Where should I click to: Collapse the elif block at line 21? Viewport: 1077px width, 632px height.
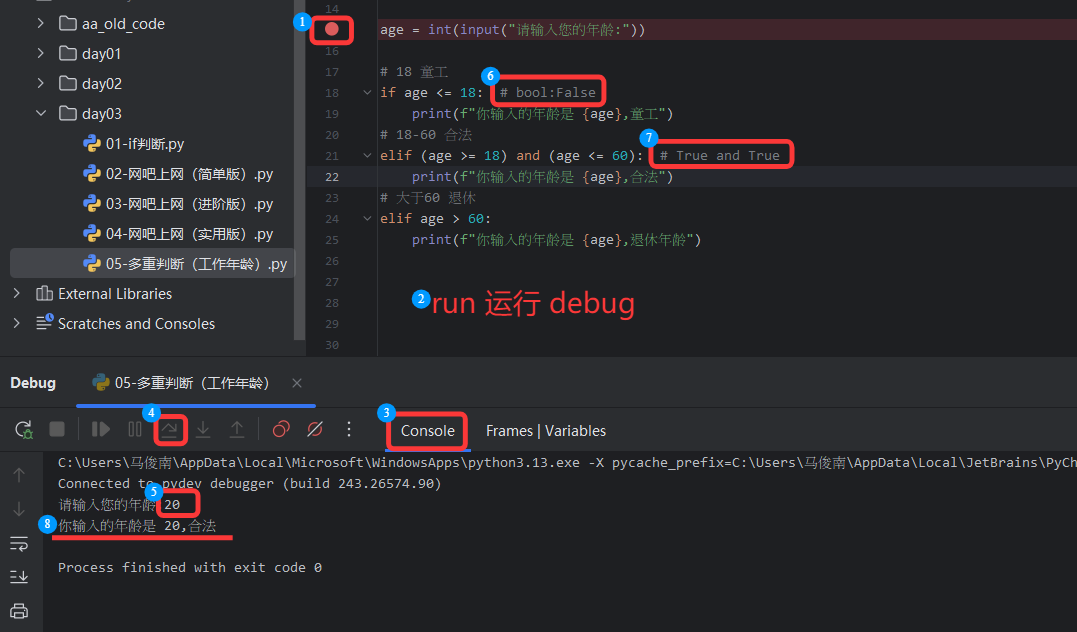367,156
